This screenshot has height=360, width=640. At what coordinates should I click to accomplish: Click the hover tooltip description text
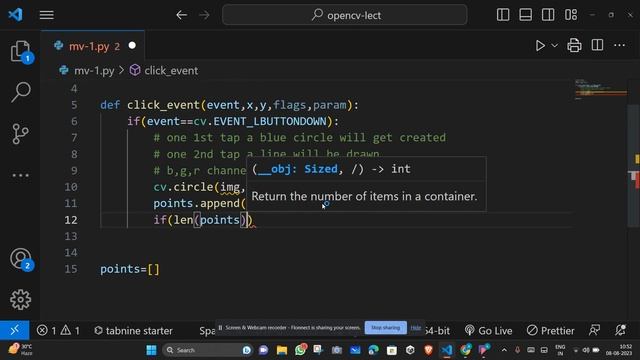[x=364, y=196]
